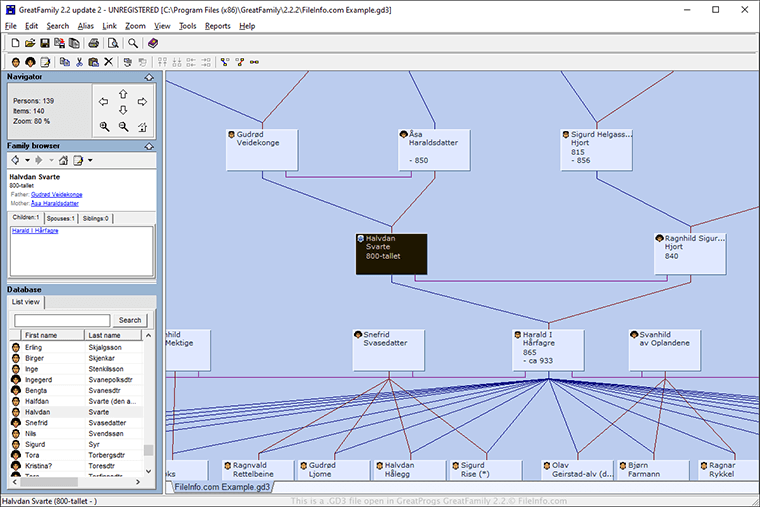
Task: Click the magnifier Search toolbar icon
Action: [132, 43]
